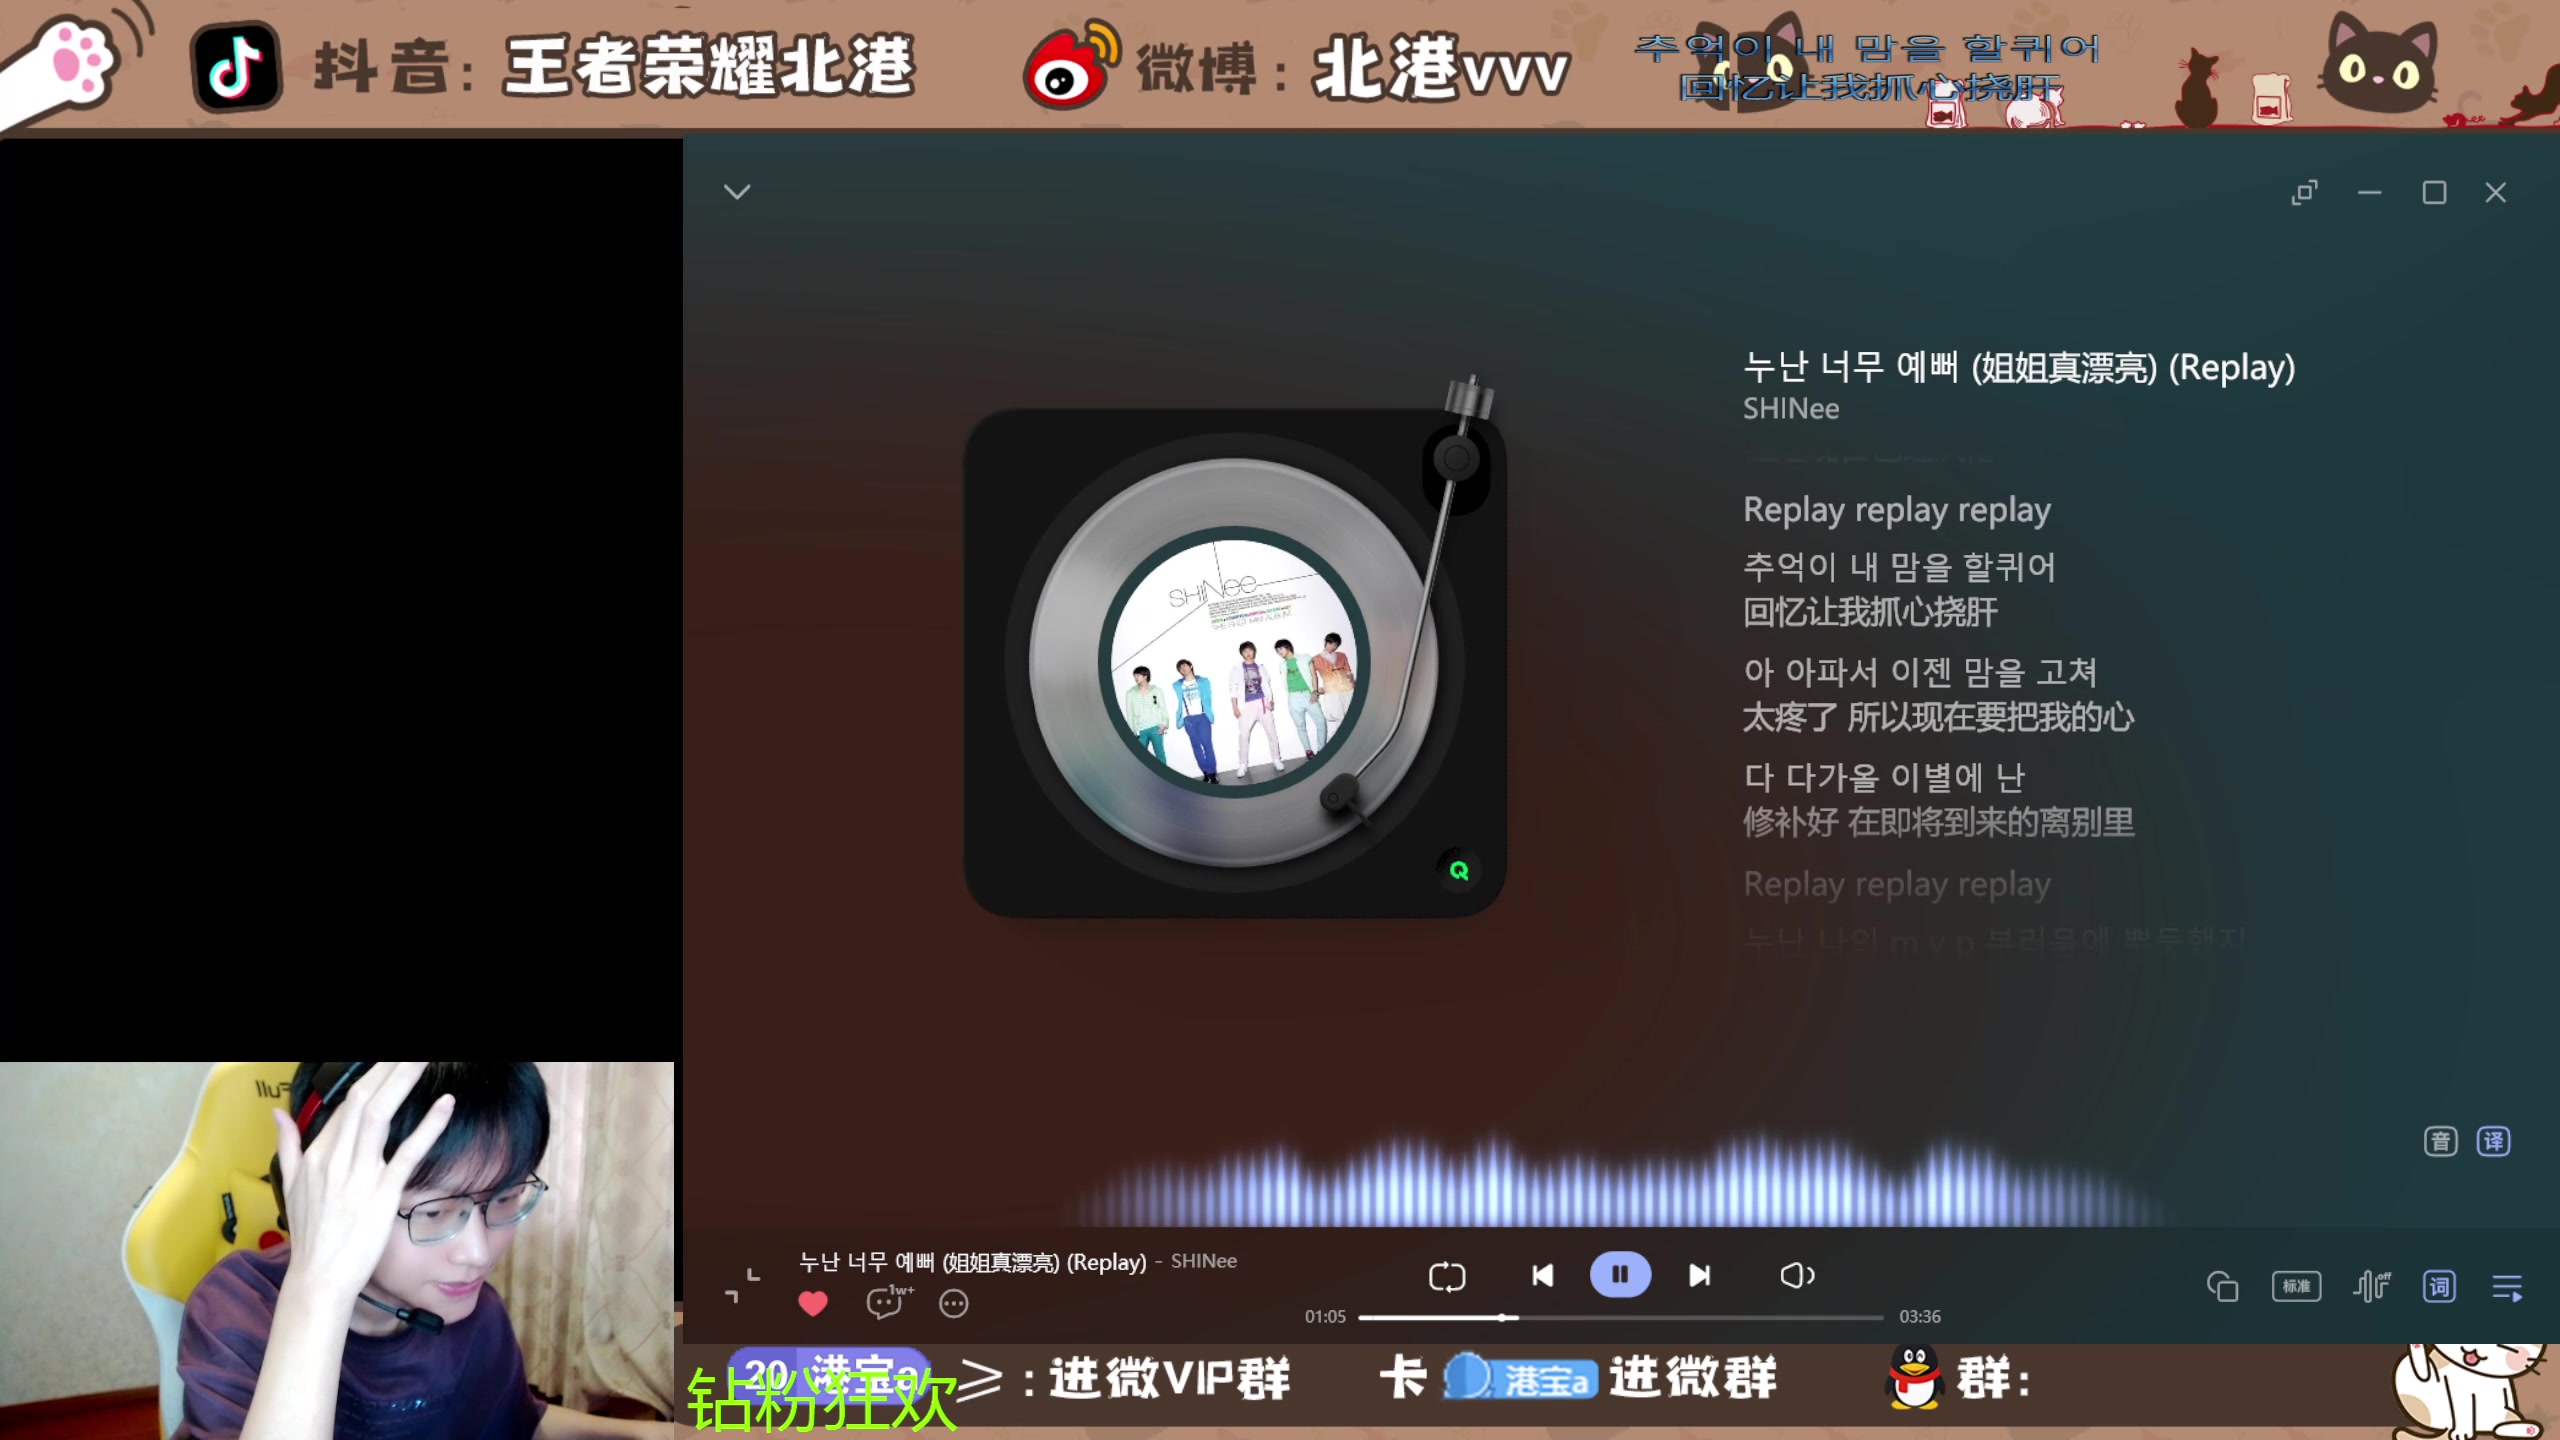Screen dimensions: 2560x1440
Task: Pause the current song
Action: pyautogui.click(x=1620, y=1274)
